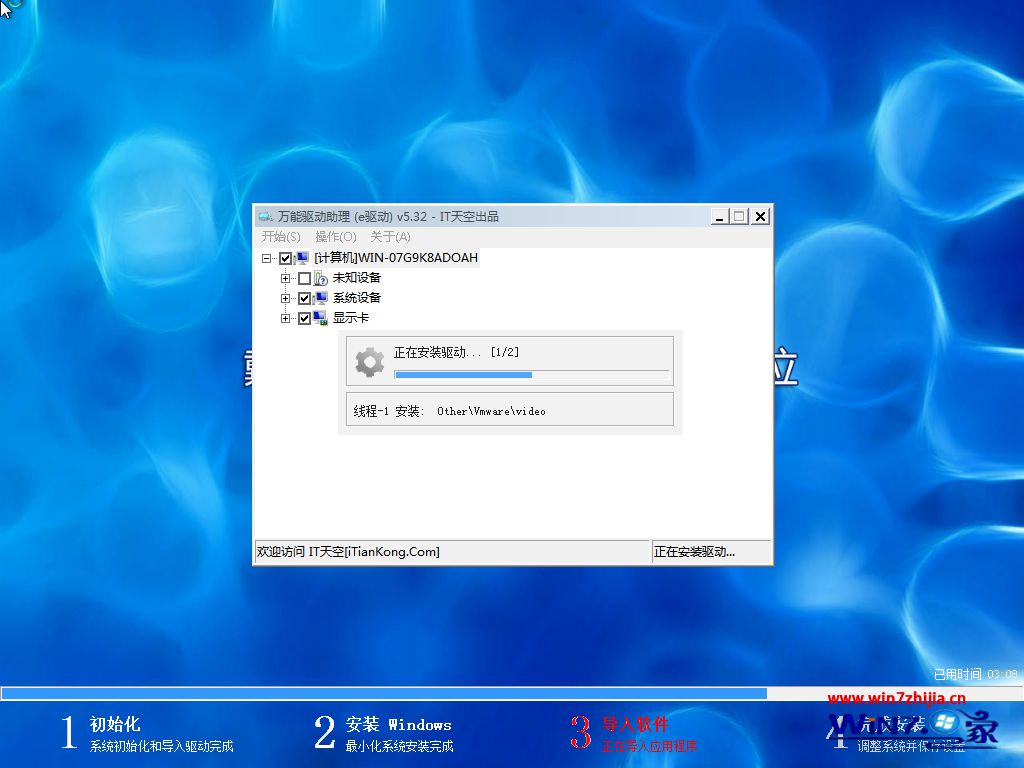
Task: Click the 正在安装驱动... [1/2] text
Action: click(x=456, y=353)
